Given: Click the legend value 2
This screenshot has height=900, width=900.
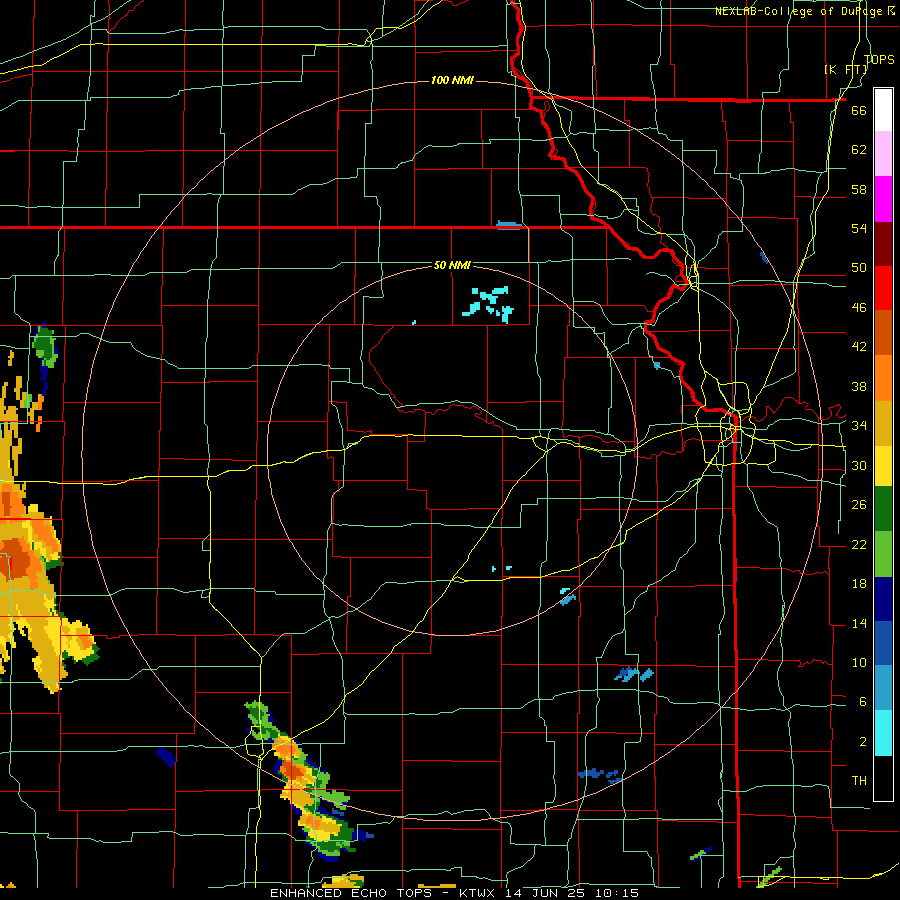Looking at the screenshot, I should tap(863, 742).
